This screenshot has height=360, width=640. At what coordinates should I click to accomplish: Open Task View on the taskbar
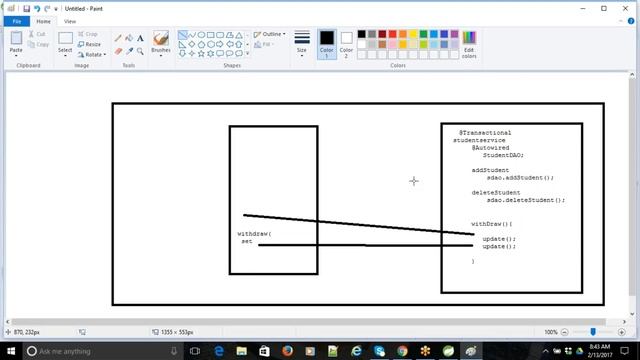(195, 351)
